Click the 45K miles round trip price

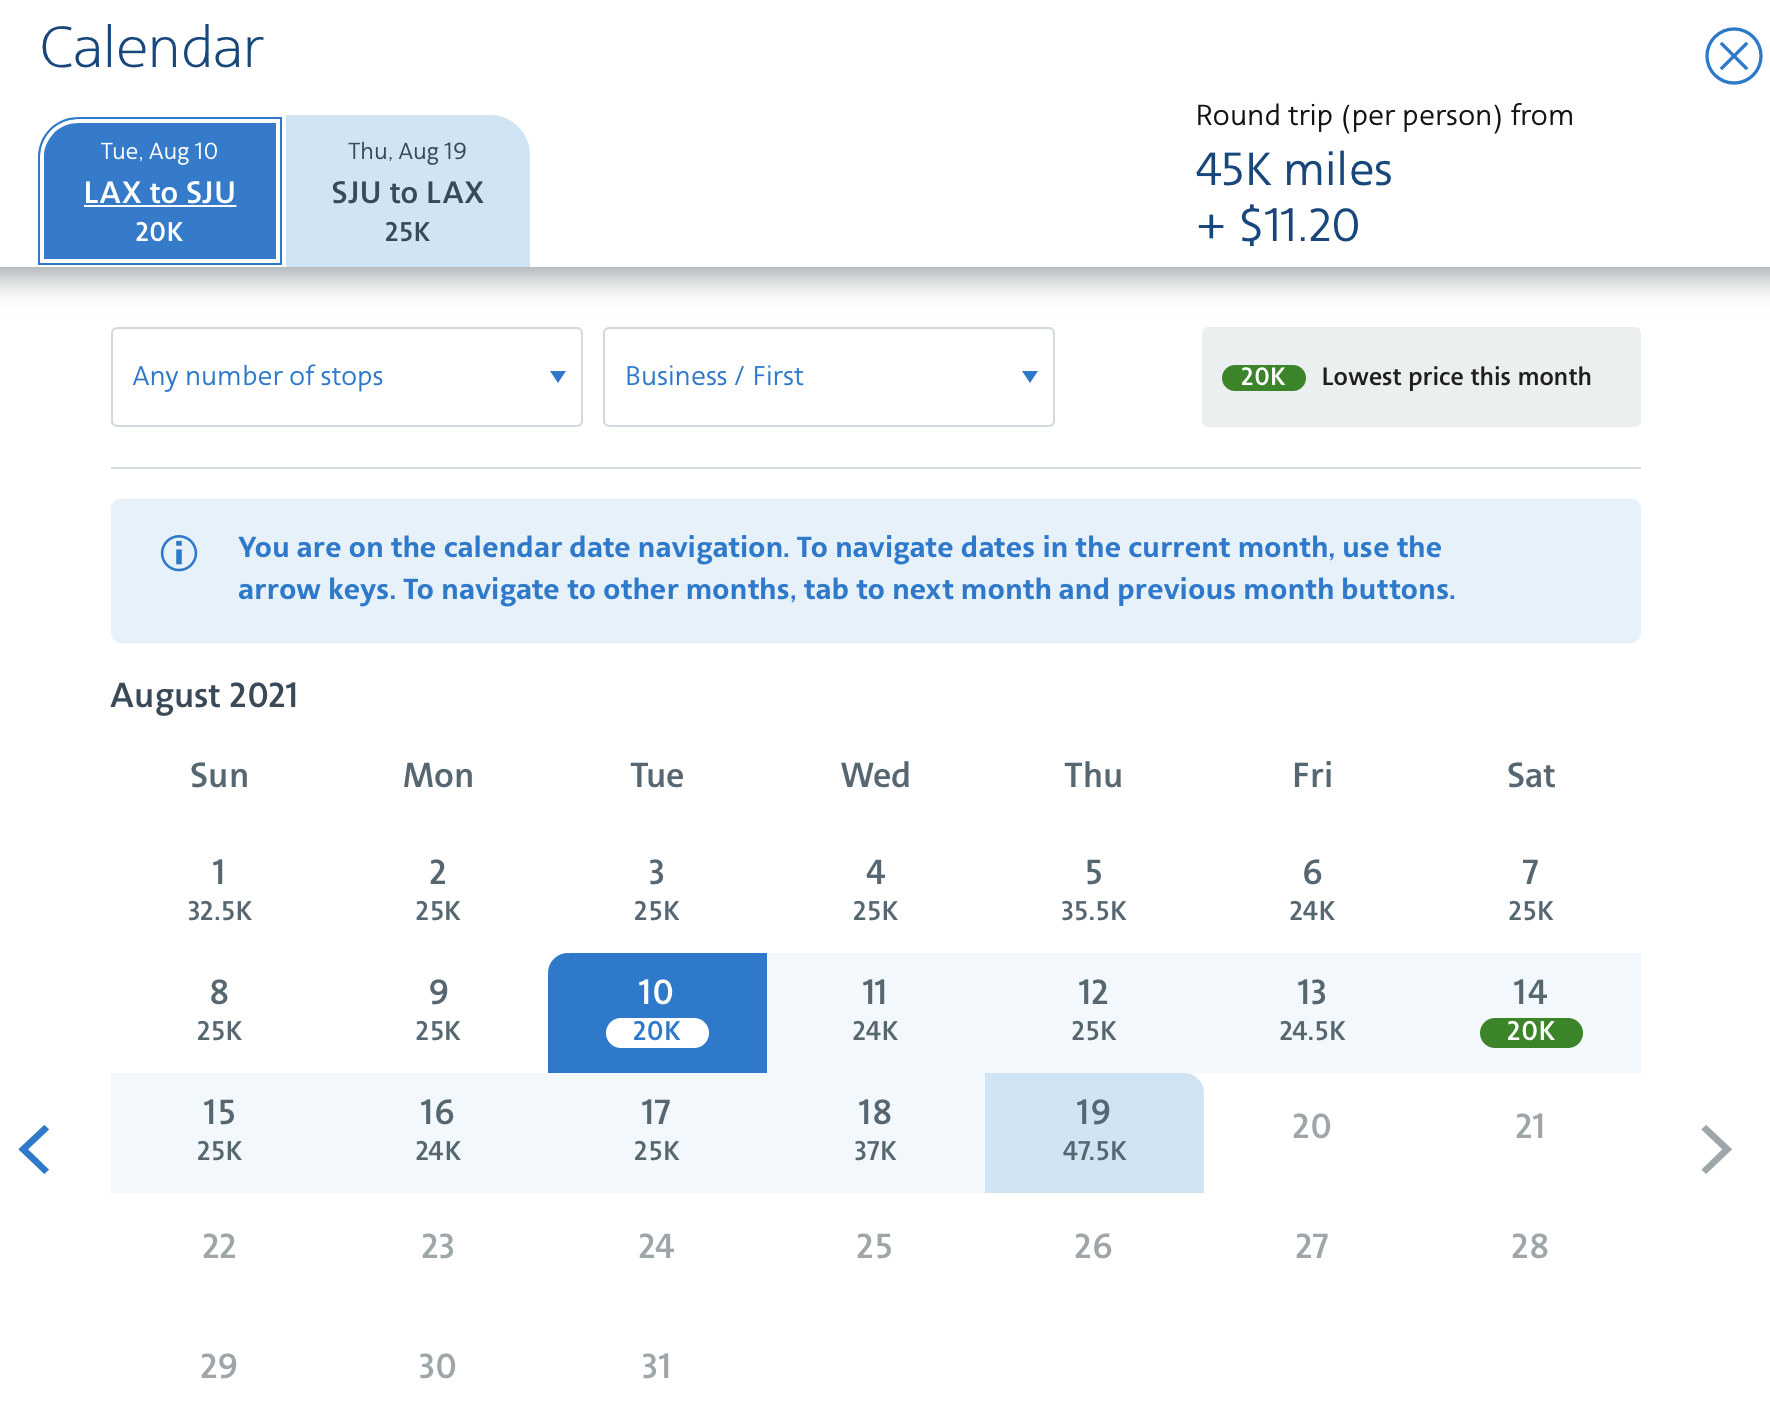point(1294,170)
